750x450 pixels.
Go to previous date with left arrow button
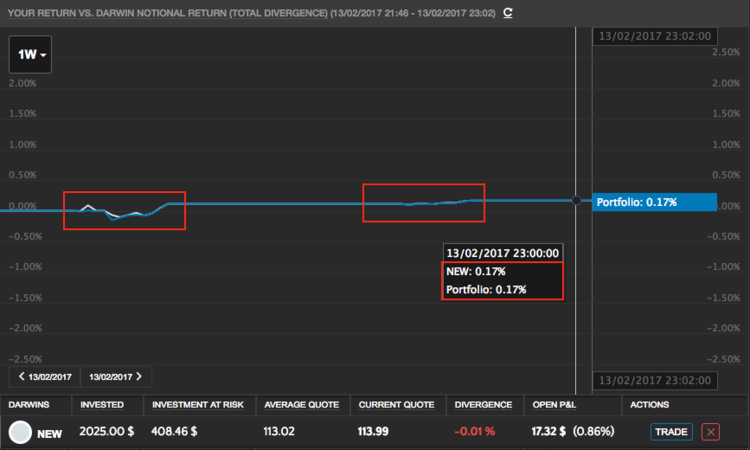pos(44,377)
